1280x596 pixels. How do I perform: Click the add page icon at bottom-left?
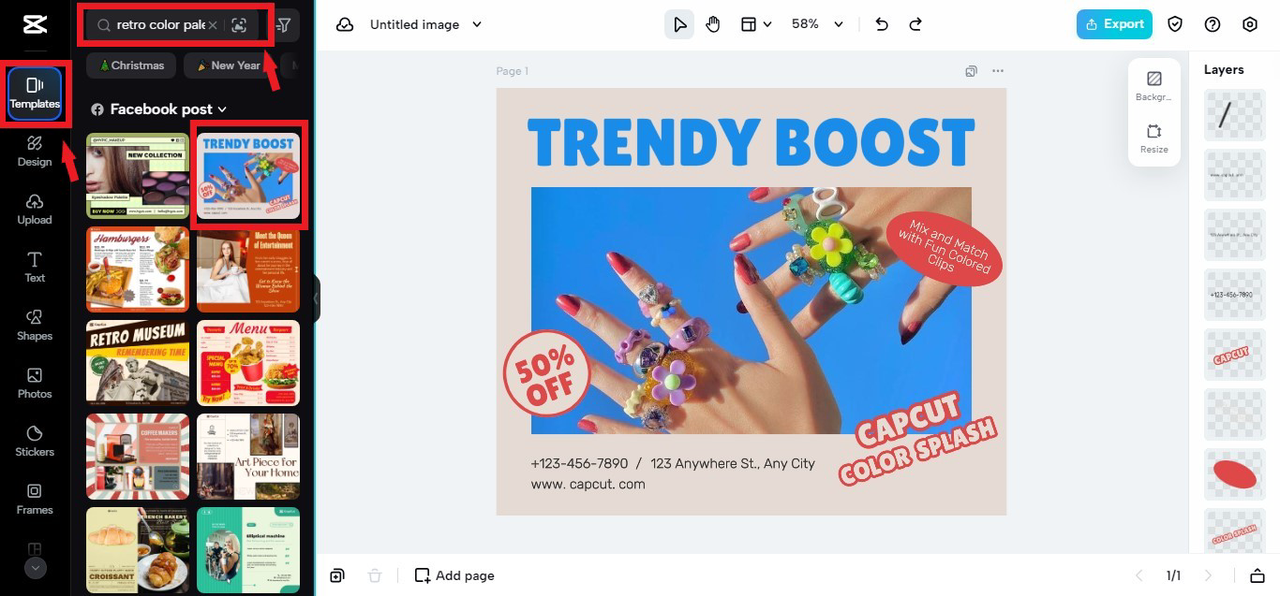337,575
